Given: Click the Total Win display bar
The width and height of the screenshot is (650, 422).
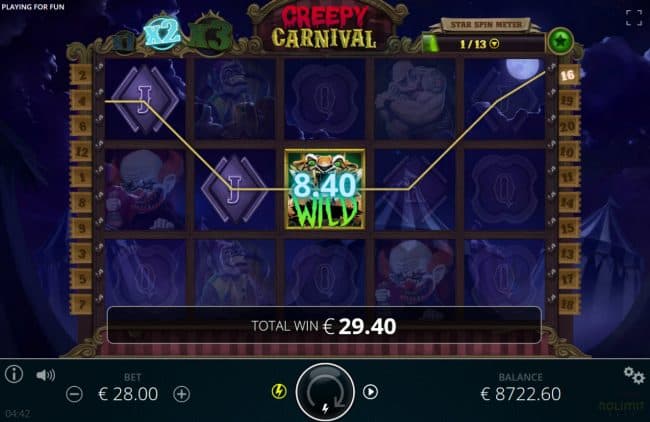Looking at the screenshot, I should click(x=324, y=325).
